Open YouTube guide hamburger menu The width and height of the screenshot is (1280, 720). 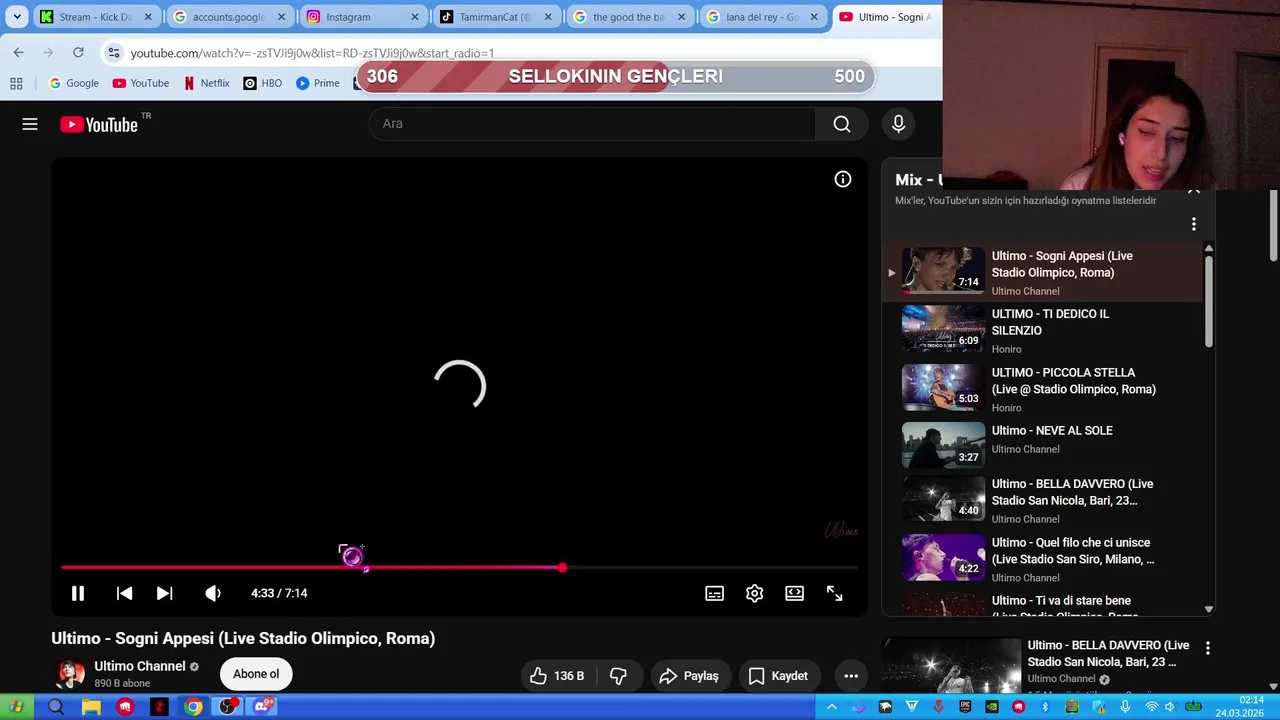(x=30, y=124)
